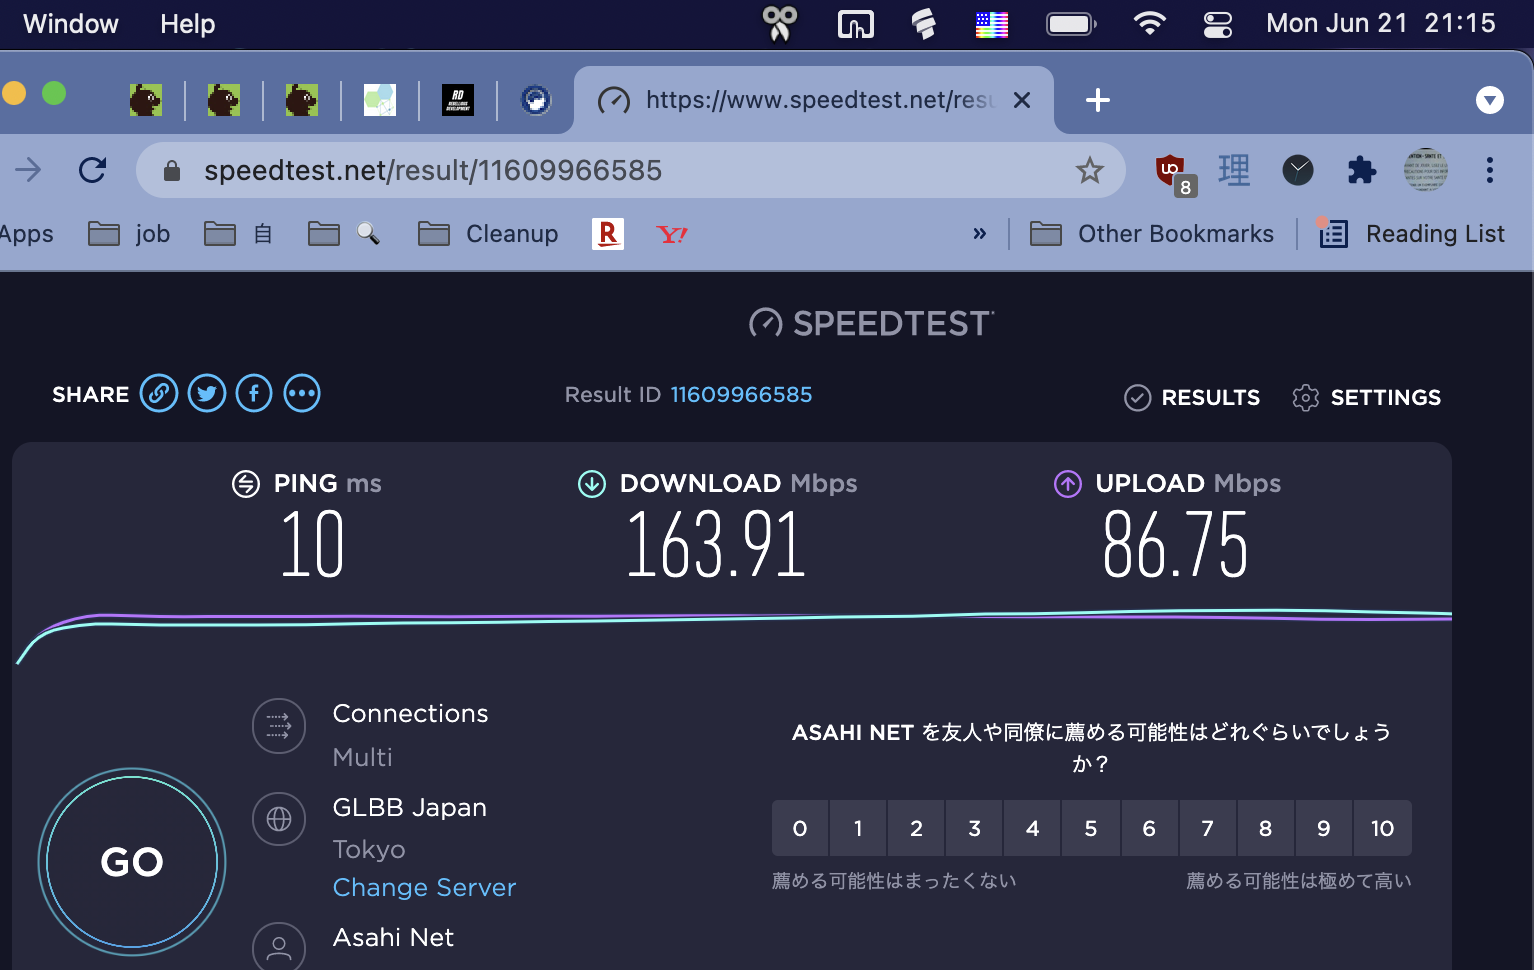1534x970 pixels.
Task: Open the tab search dropdown arrow
Action: 1489,100
